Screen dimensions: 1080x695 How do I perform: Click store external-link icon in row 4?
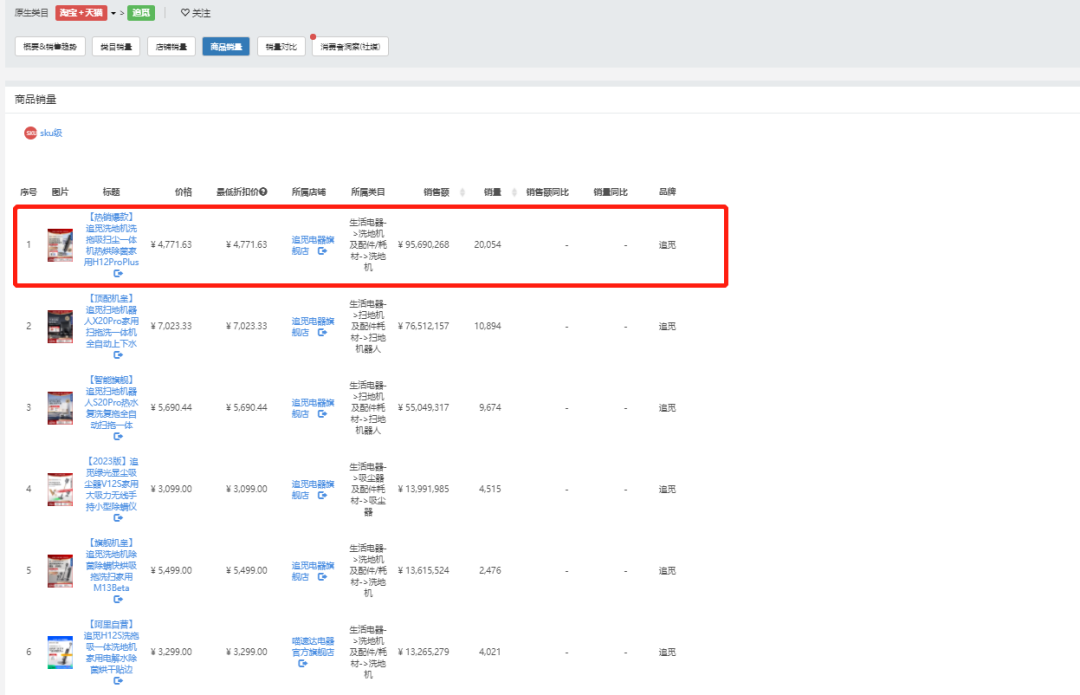[x=322, y=495]
